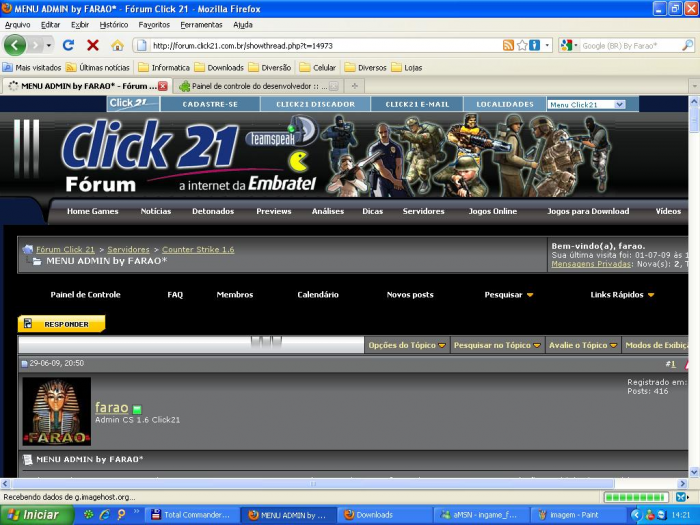Open the Counter Strike 1.6 breadcrumb link

tap(198, 250)
